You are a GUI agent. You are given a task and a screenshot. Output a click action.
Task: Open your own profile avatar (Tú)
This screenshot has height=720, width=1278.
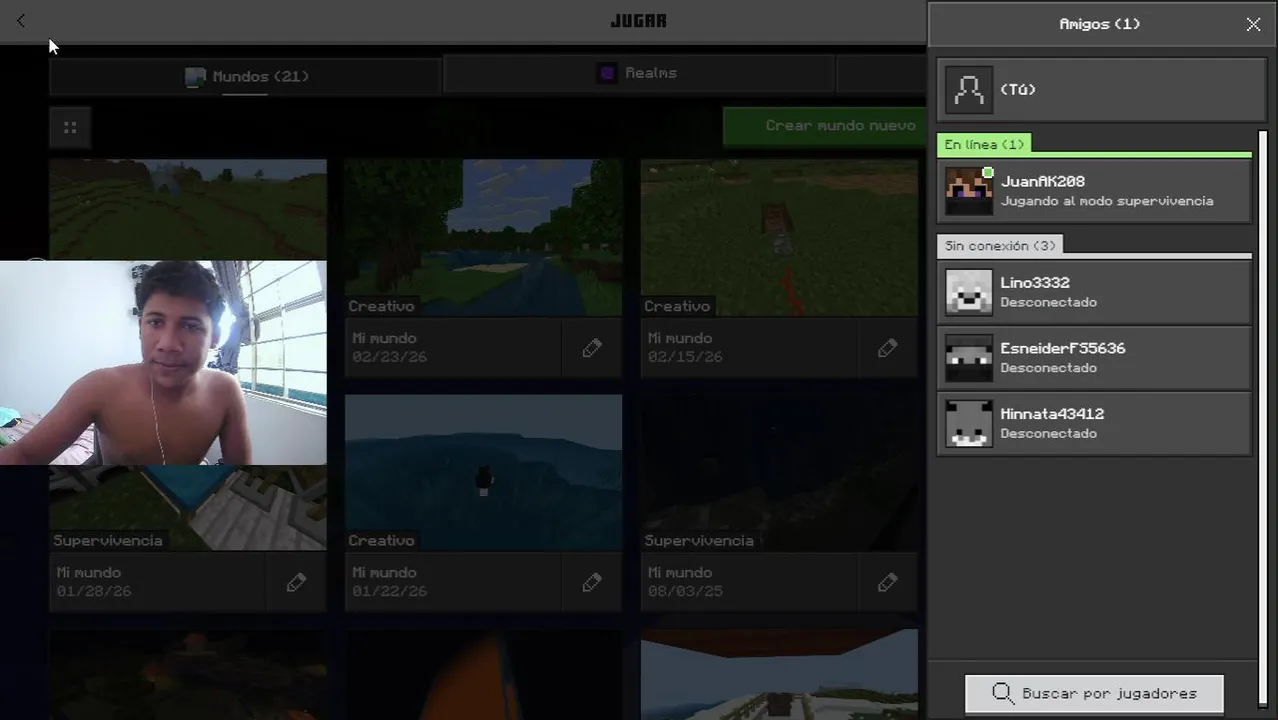(x=969, y=90)
